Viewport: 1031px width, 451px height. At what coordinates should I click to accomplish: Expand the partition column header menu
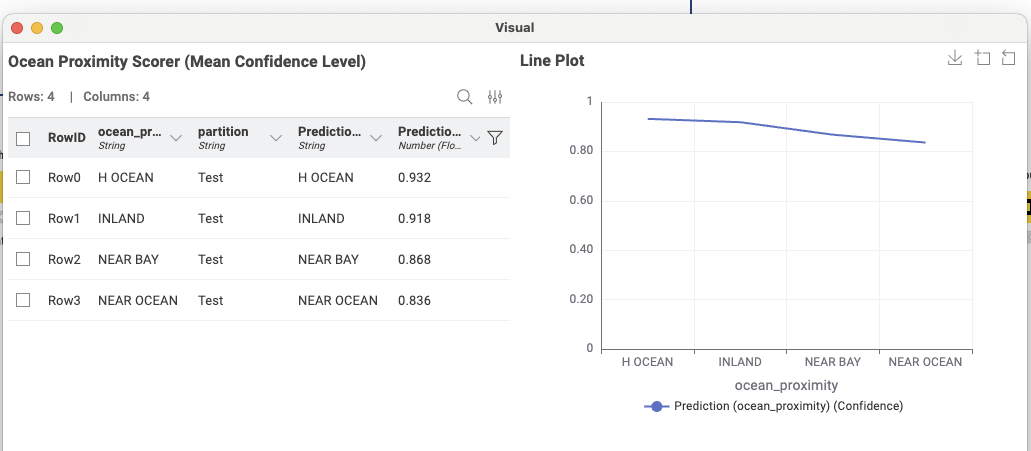(275, 138)
